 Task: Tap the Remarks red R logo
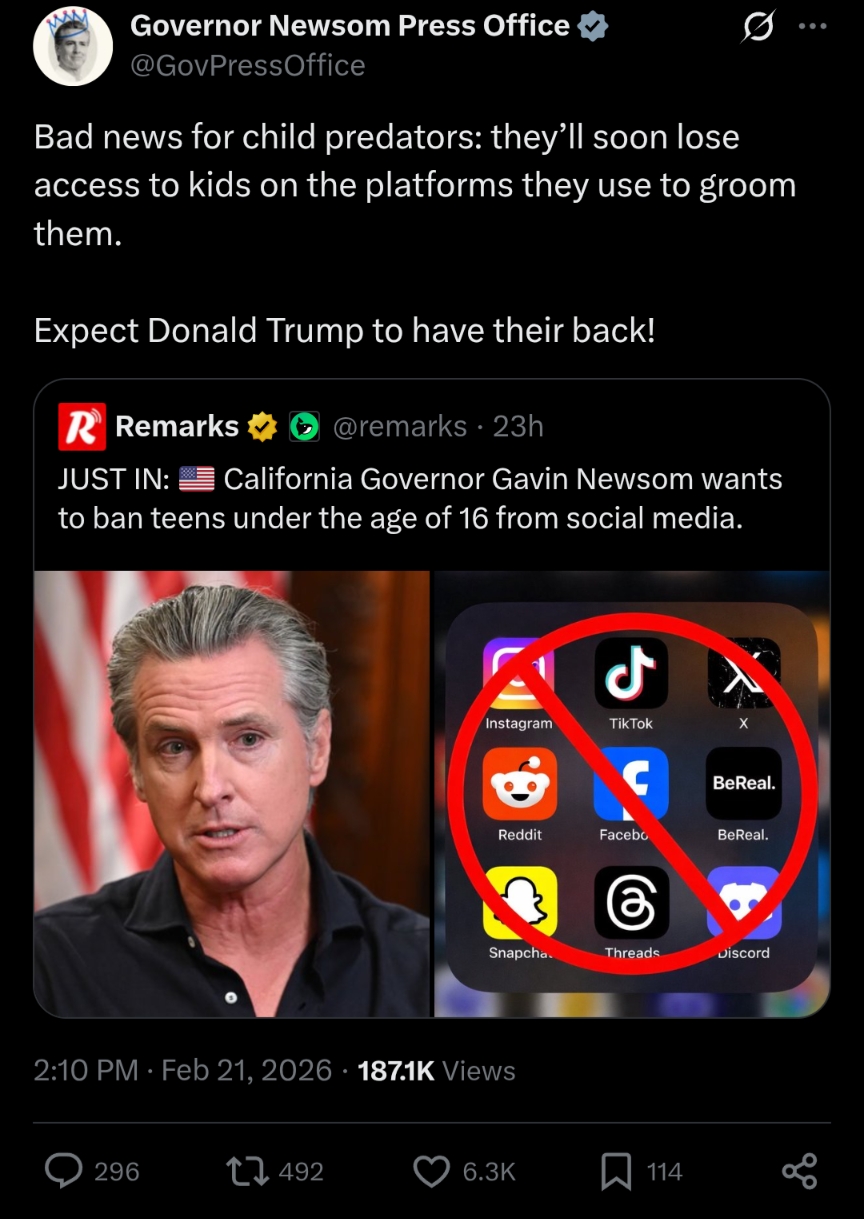[81, 427]
